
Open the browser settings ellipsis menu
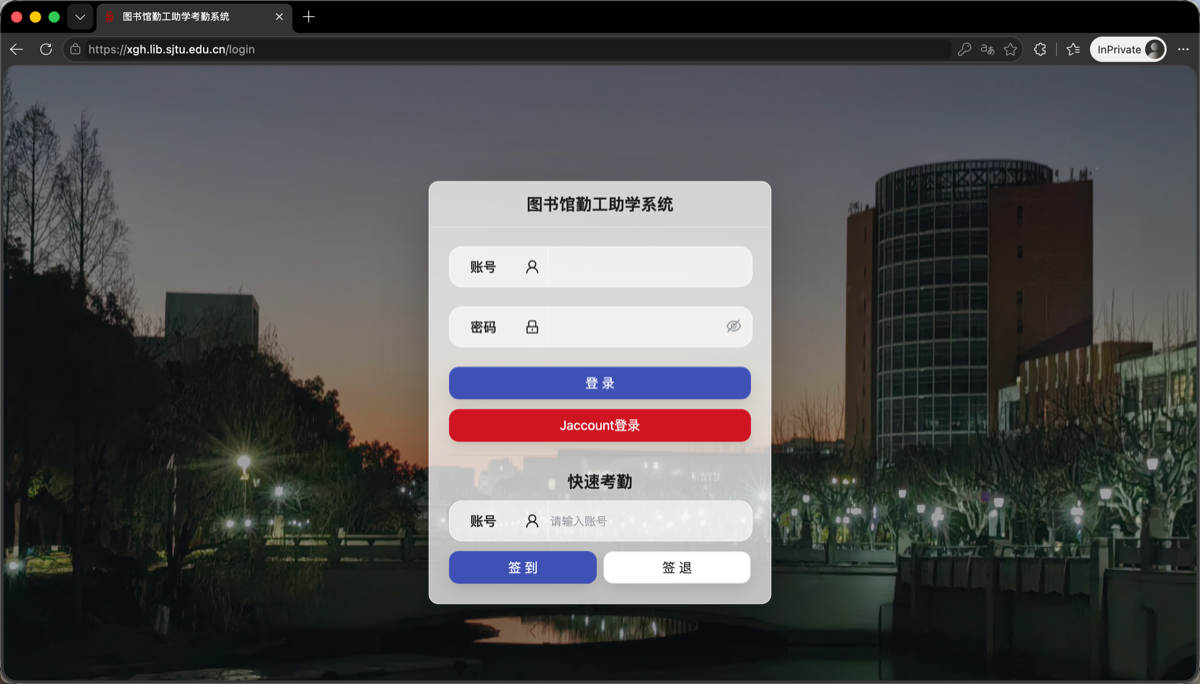1183,49
